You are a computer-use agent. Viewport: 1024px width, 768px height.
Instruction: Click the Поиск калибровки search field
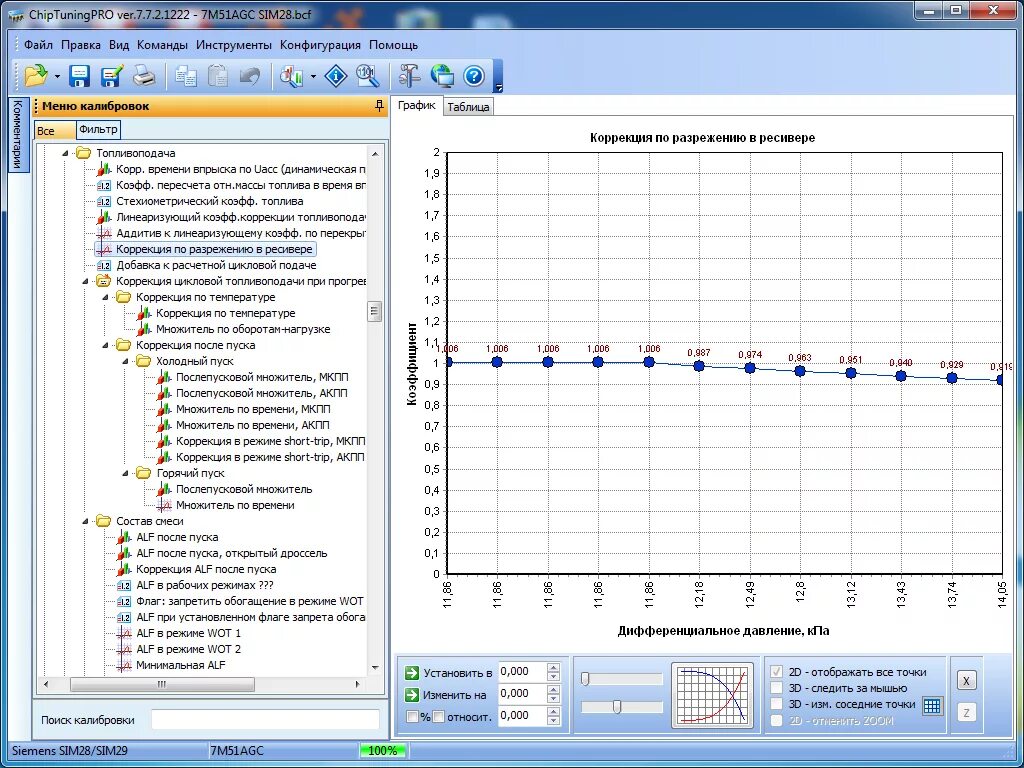tap(265, 720)
